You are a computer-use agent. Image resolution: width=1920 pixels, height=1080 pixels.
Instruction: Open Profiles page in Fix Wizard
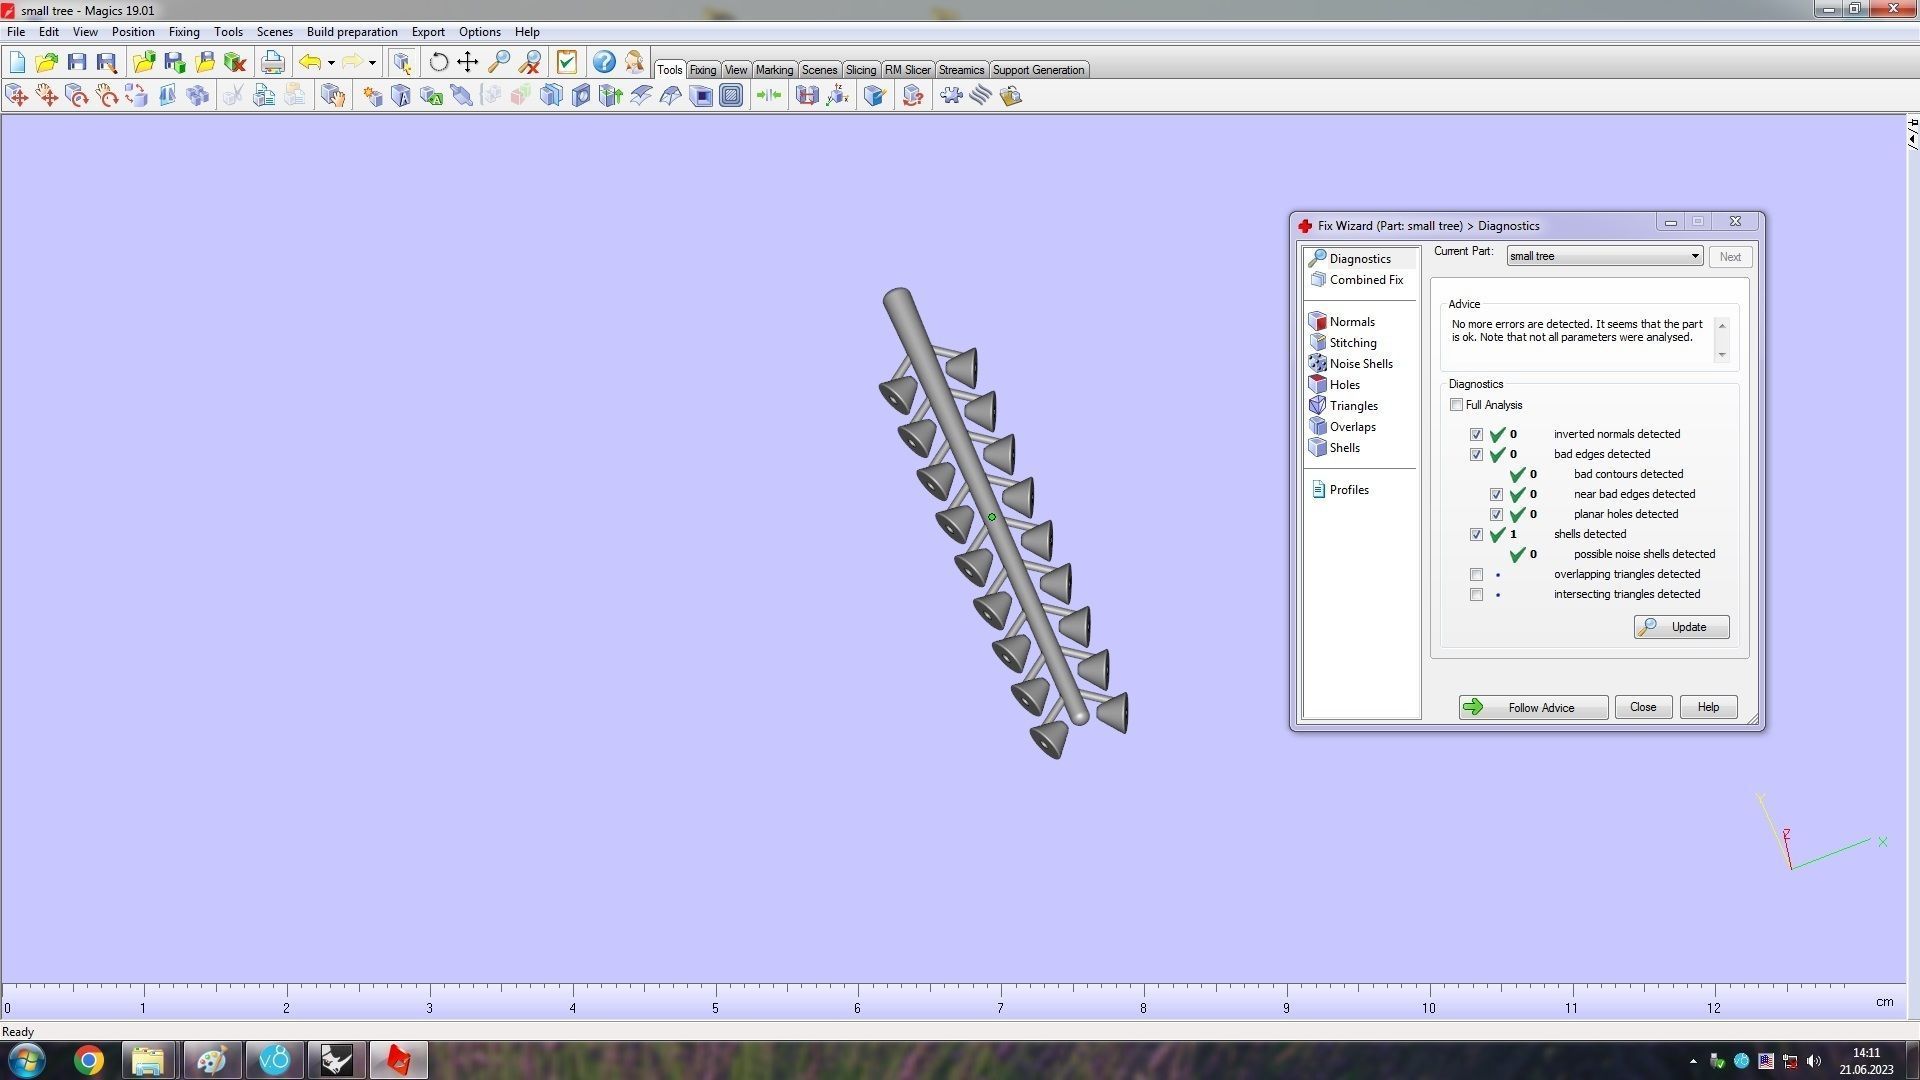pyautogui.click(x=1348, y=490)
